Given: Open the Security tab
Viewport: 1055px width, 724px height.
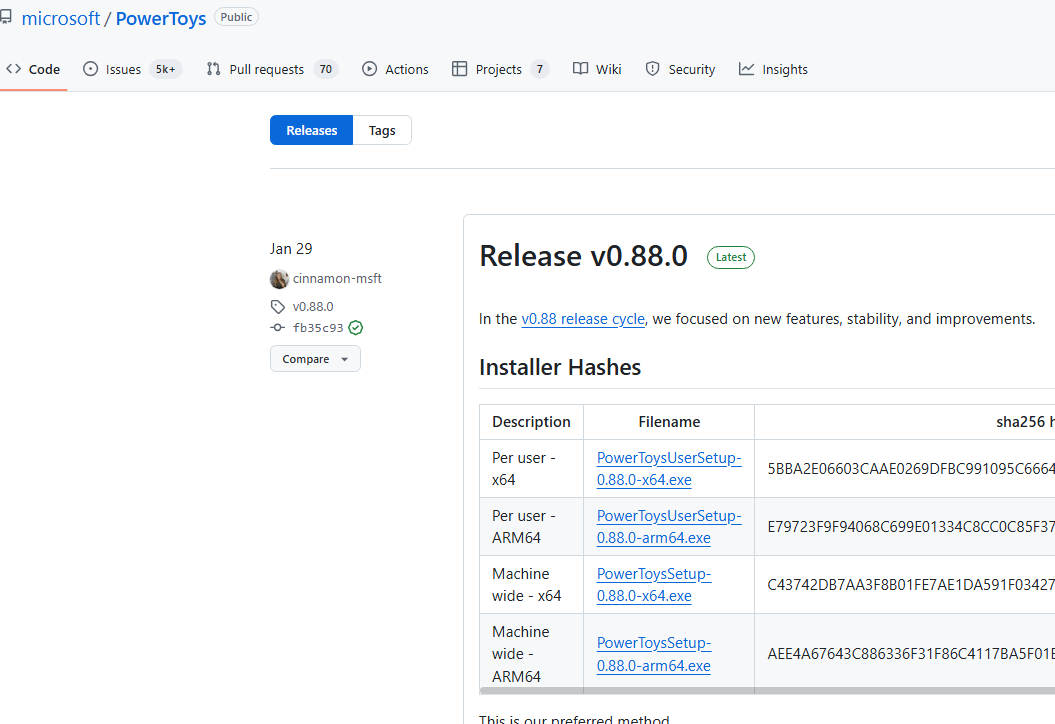Looking at the screenshot, I should [x=680, y=69].
